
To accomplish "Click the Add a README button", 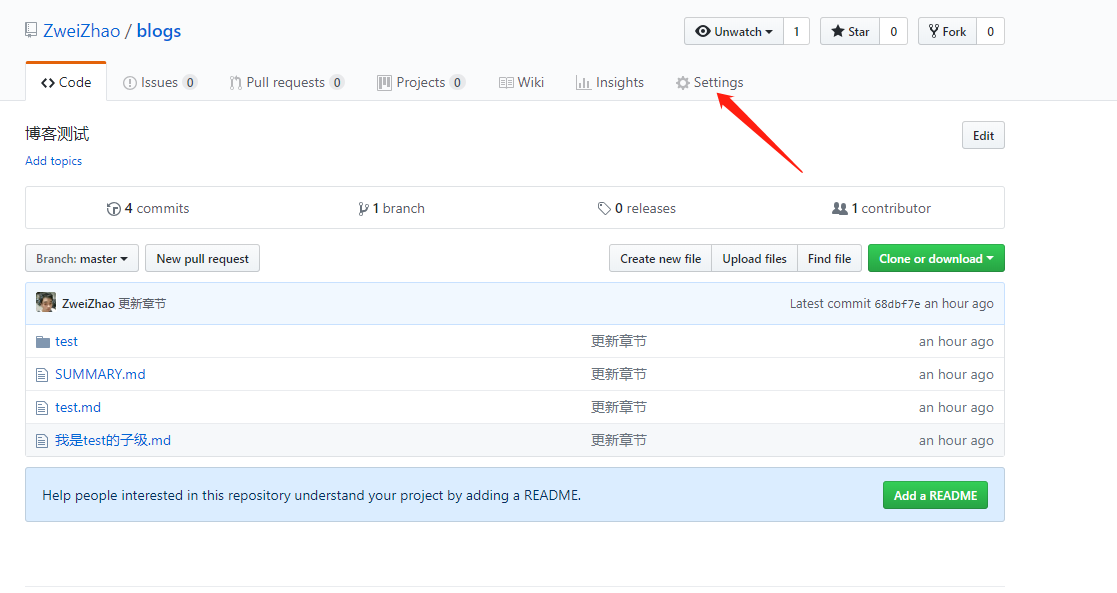I will [x=935, y=495].
